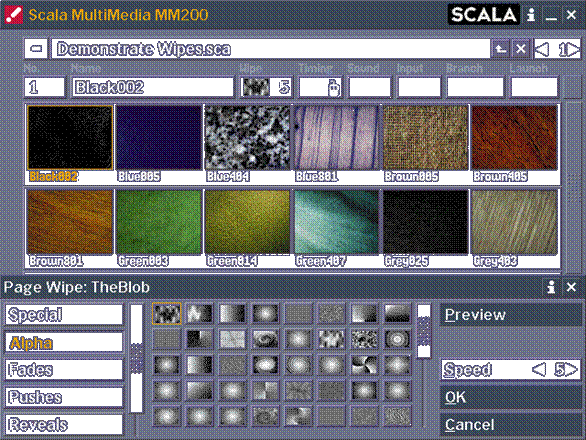
Task: Click the info icon next to SCALA logo
Action: click(531, 15)
